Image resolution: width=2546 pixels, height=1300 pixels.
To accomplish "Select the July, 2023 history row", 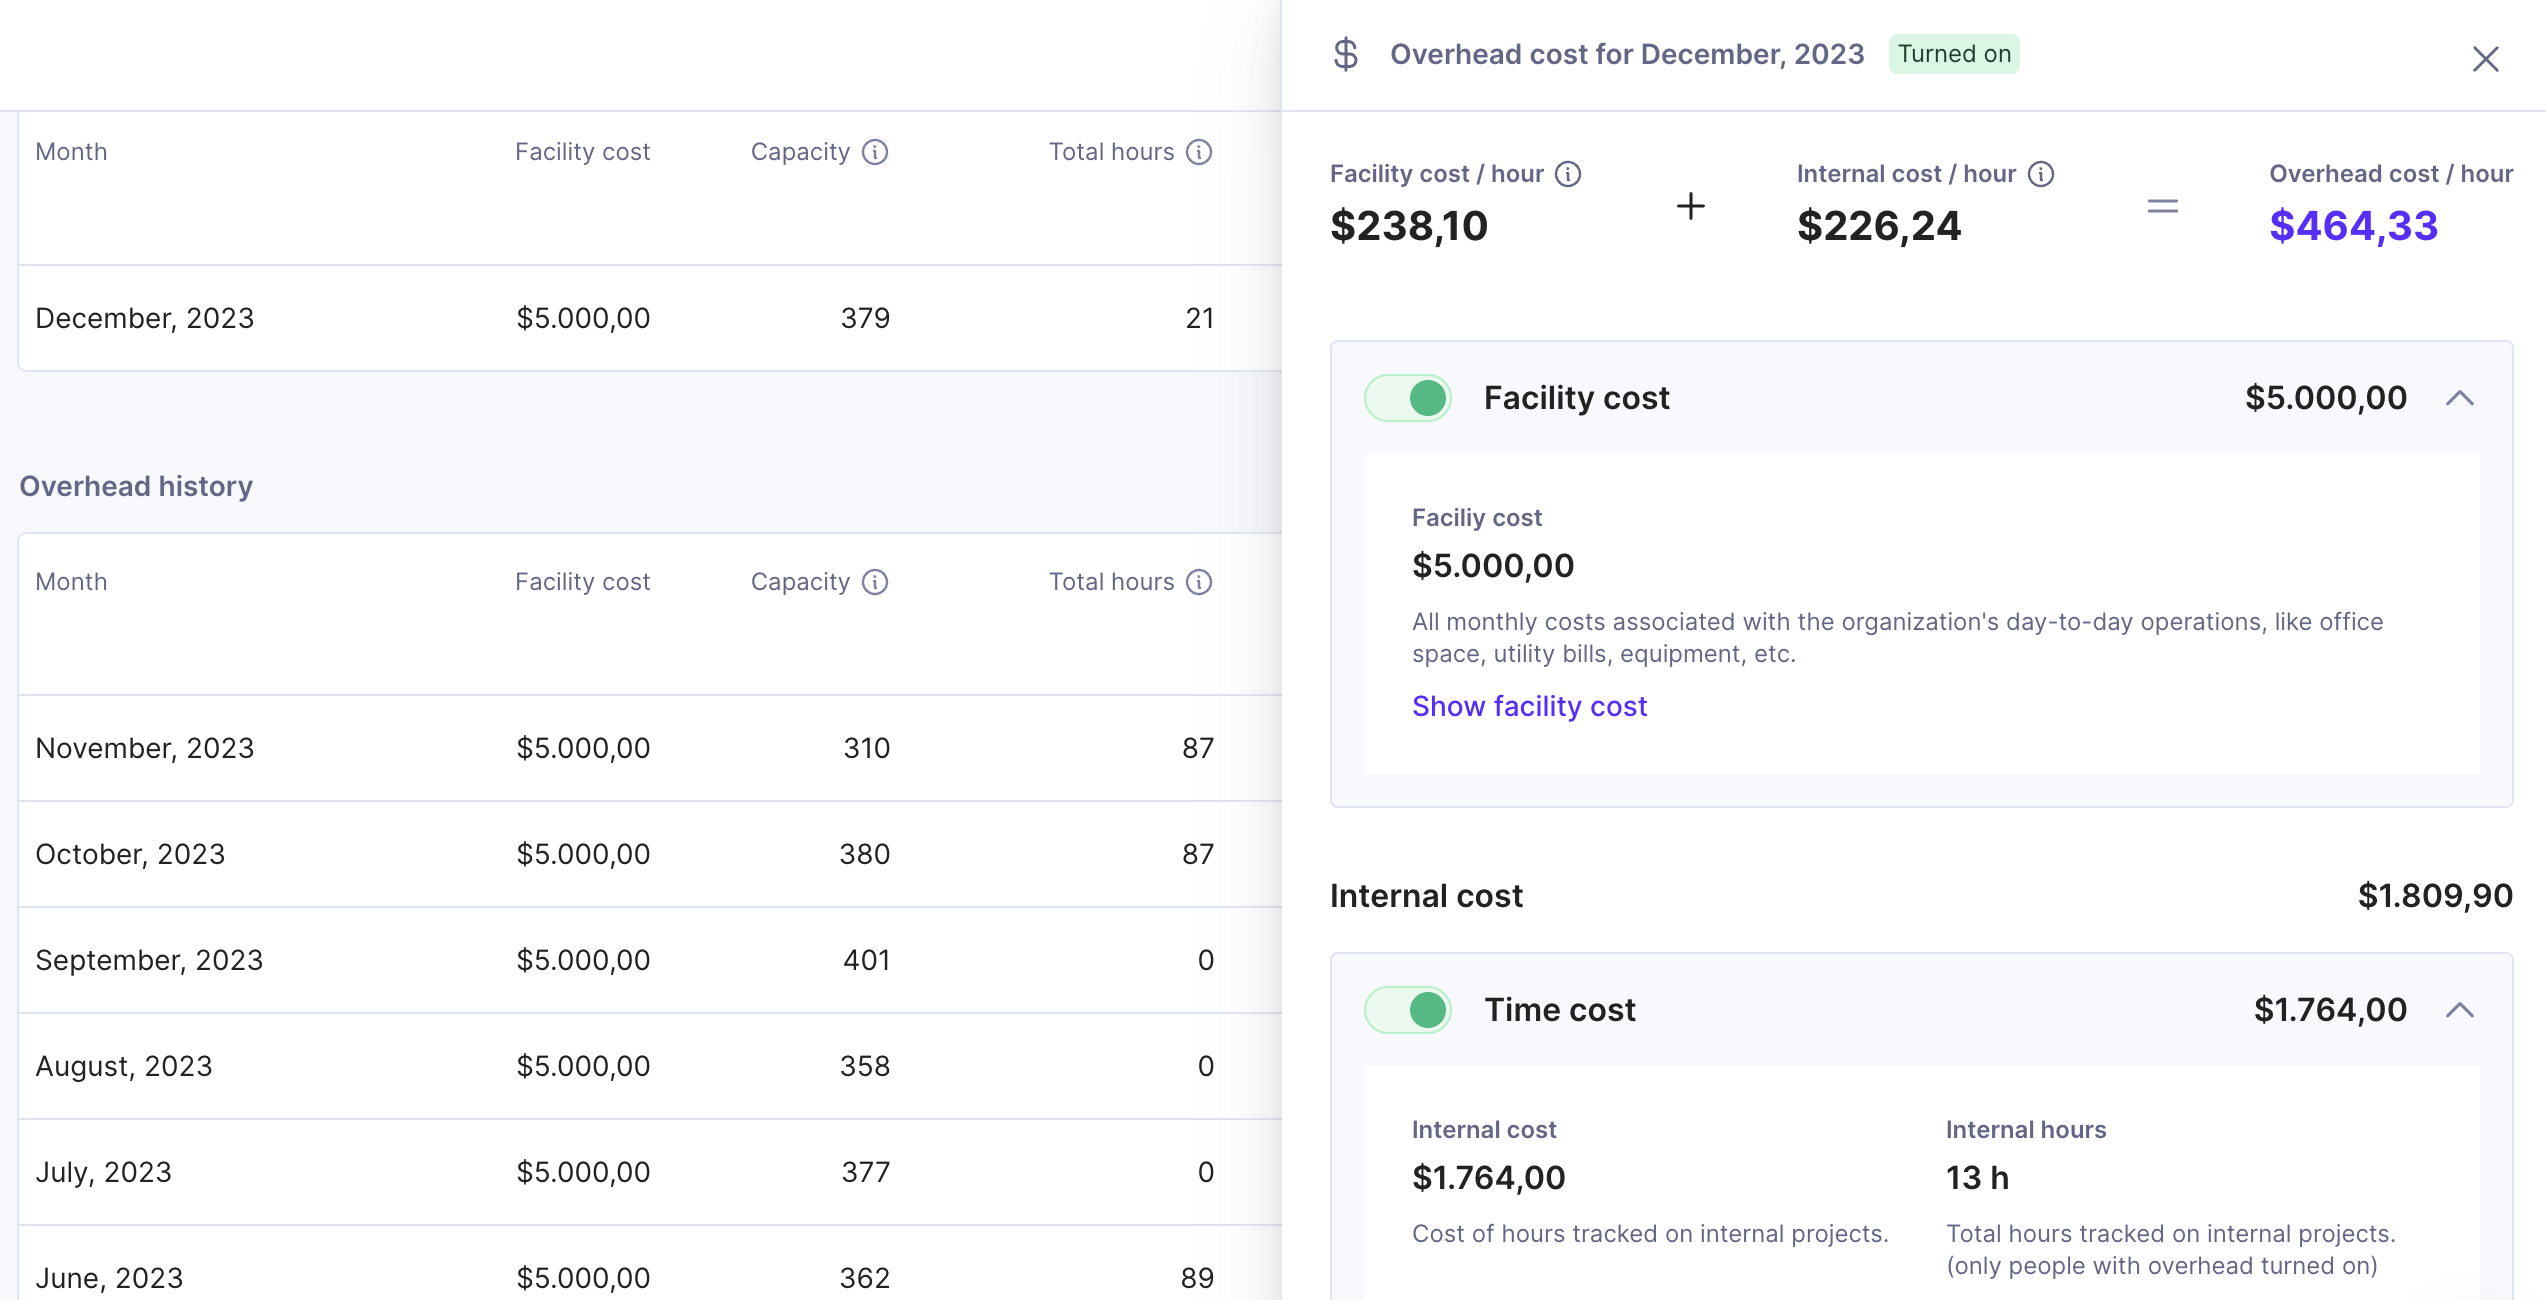I will tap(650, 1172).
